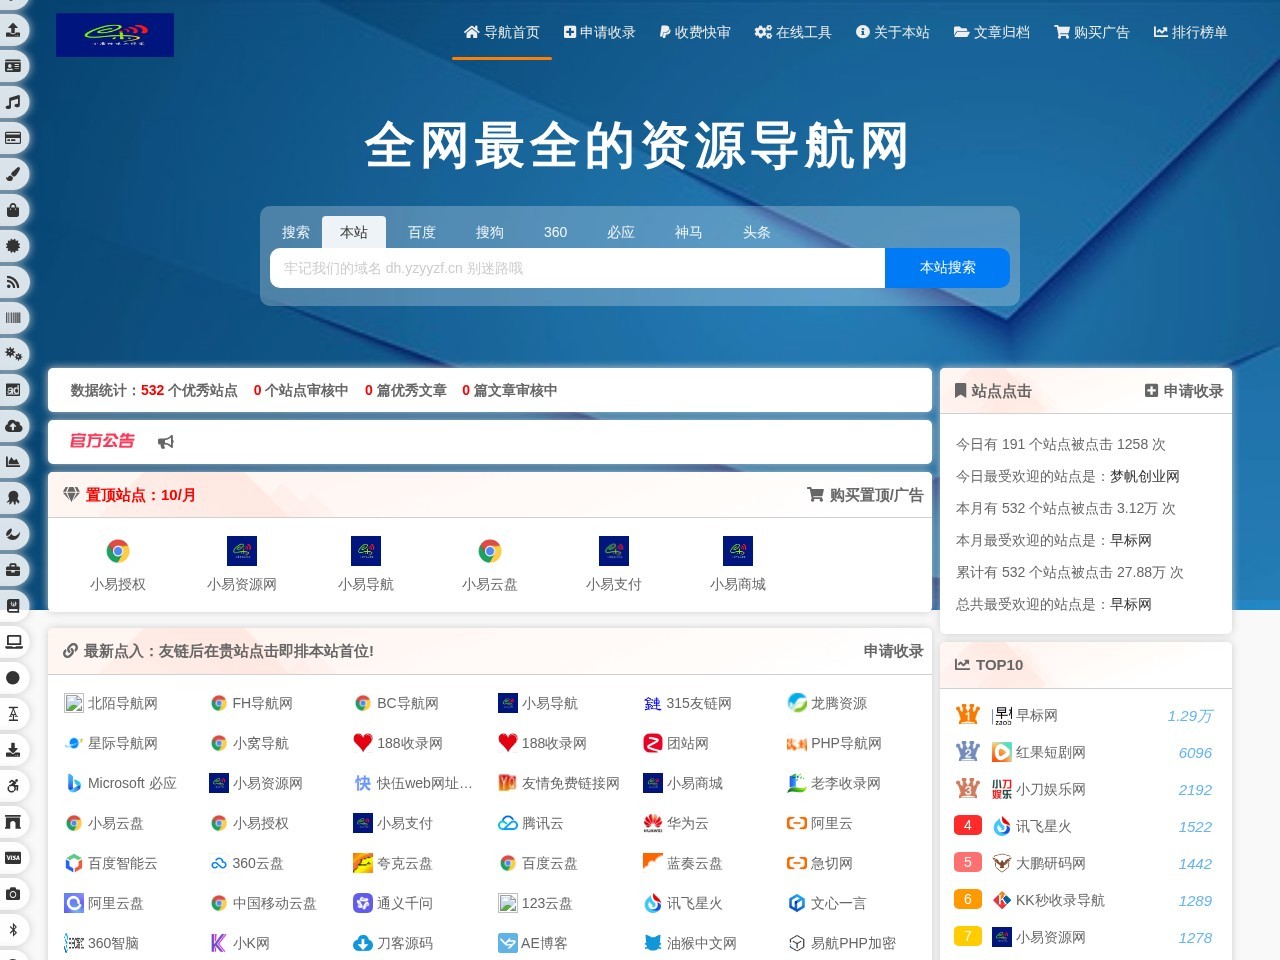The image size is (1280, 960).
Task: Click the VISA card sidebar icon
Action: pyautogui.click(x=13, y=858)
